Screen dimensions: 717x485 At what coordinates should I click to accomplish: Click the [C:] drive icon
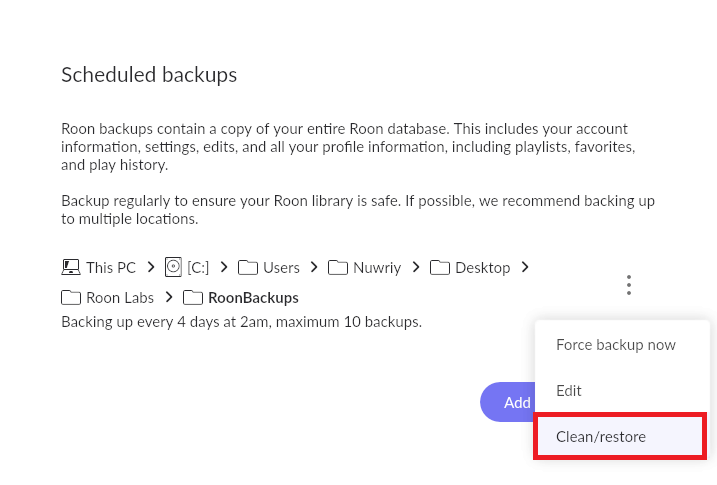pos(173,267)
